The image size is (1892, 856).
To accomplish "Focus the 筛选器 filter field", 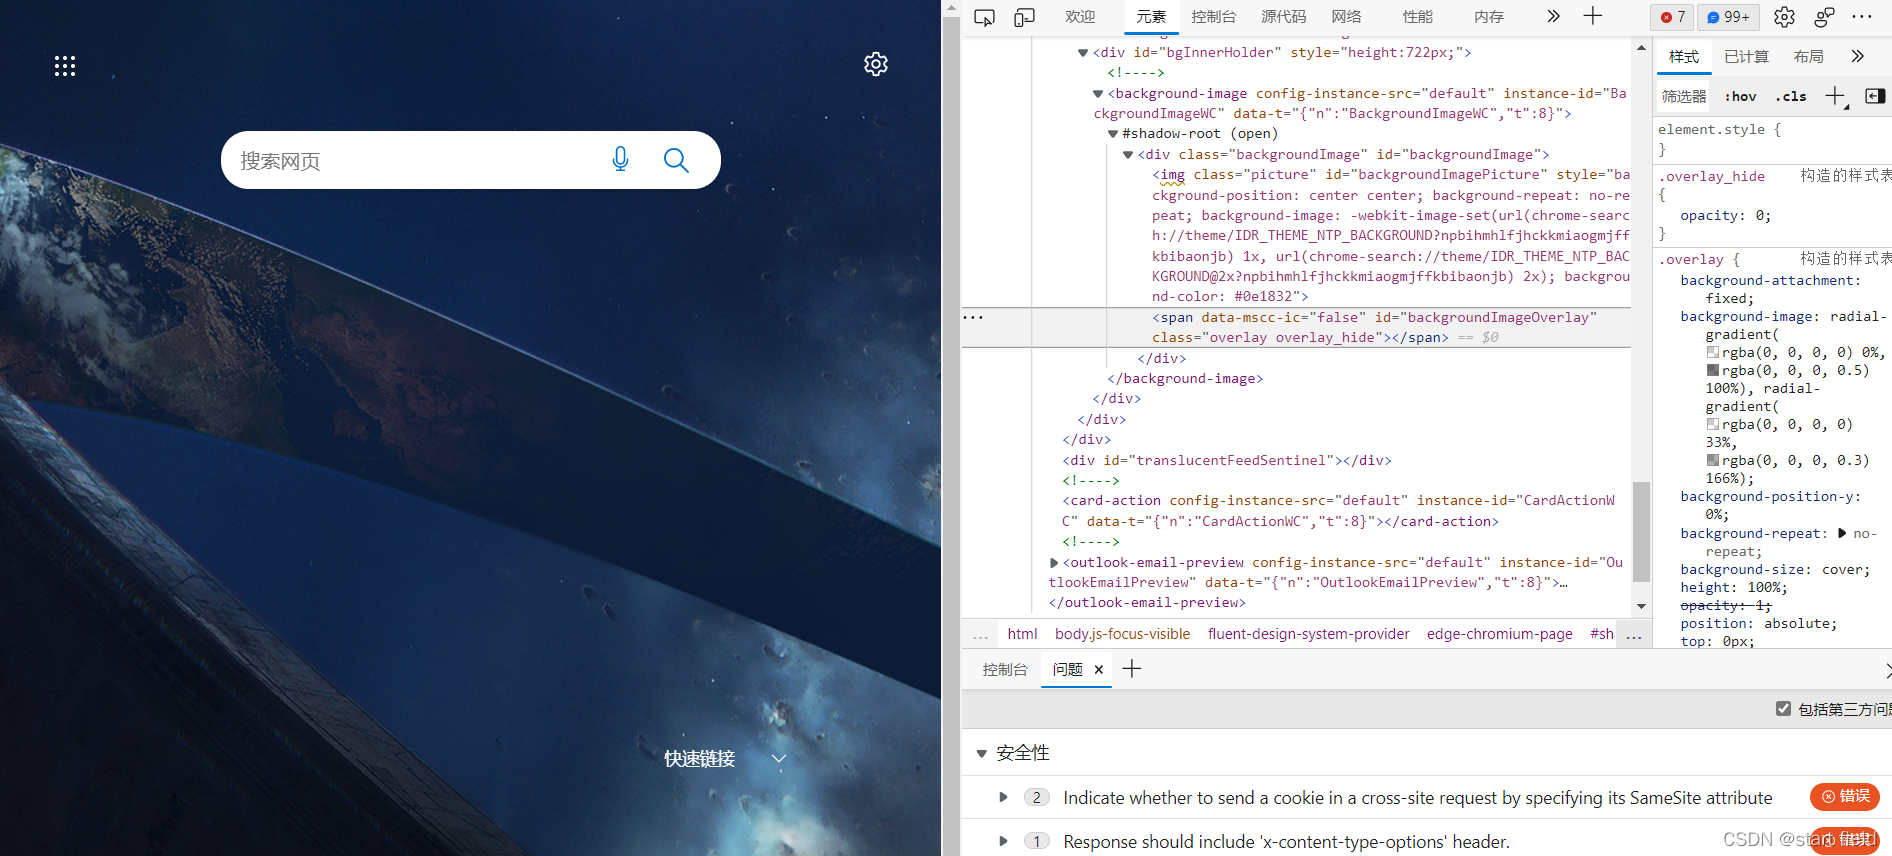I will 1684,96.
